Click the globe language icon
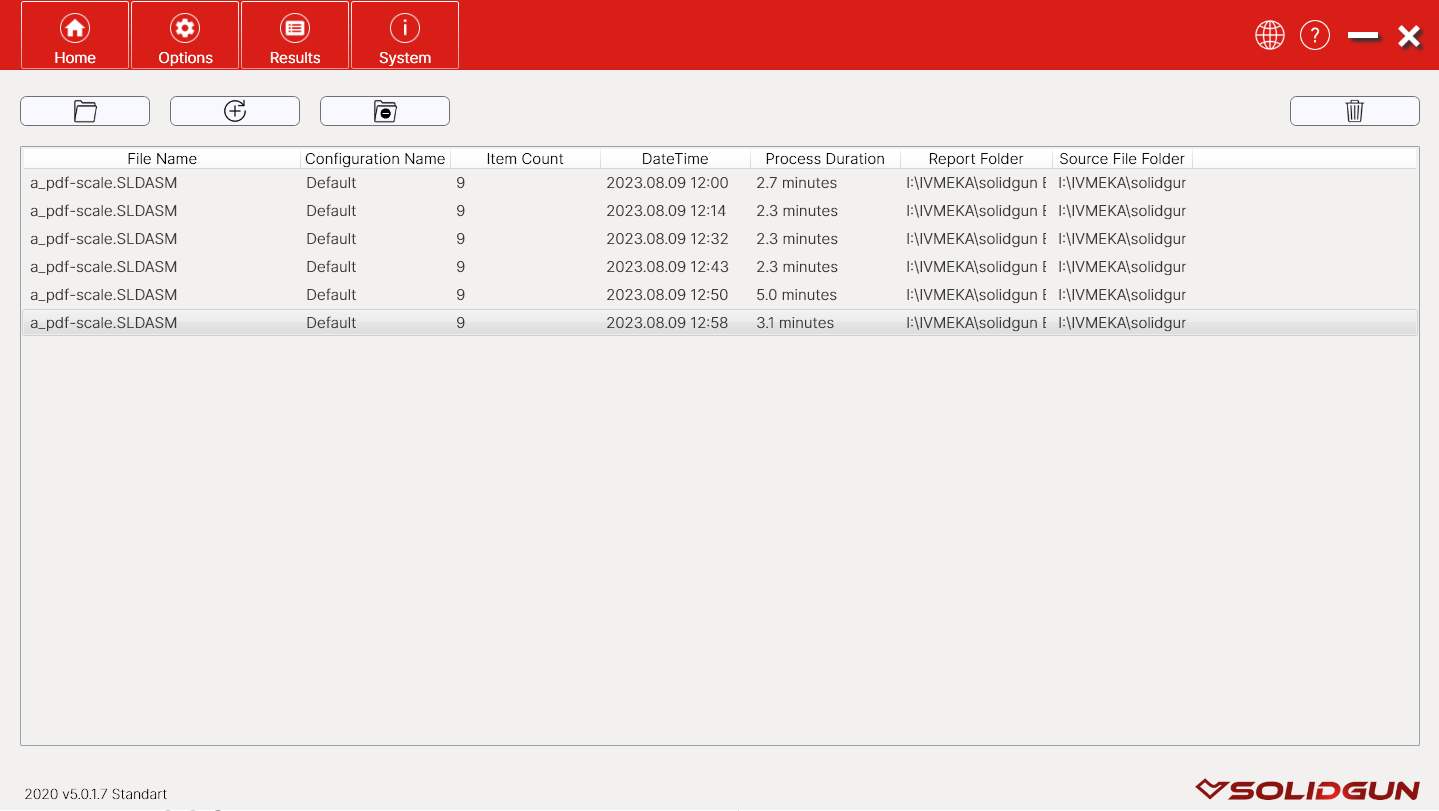 1270,35
